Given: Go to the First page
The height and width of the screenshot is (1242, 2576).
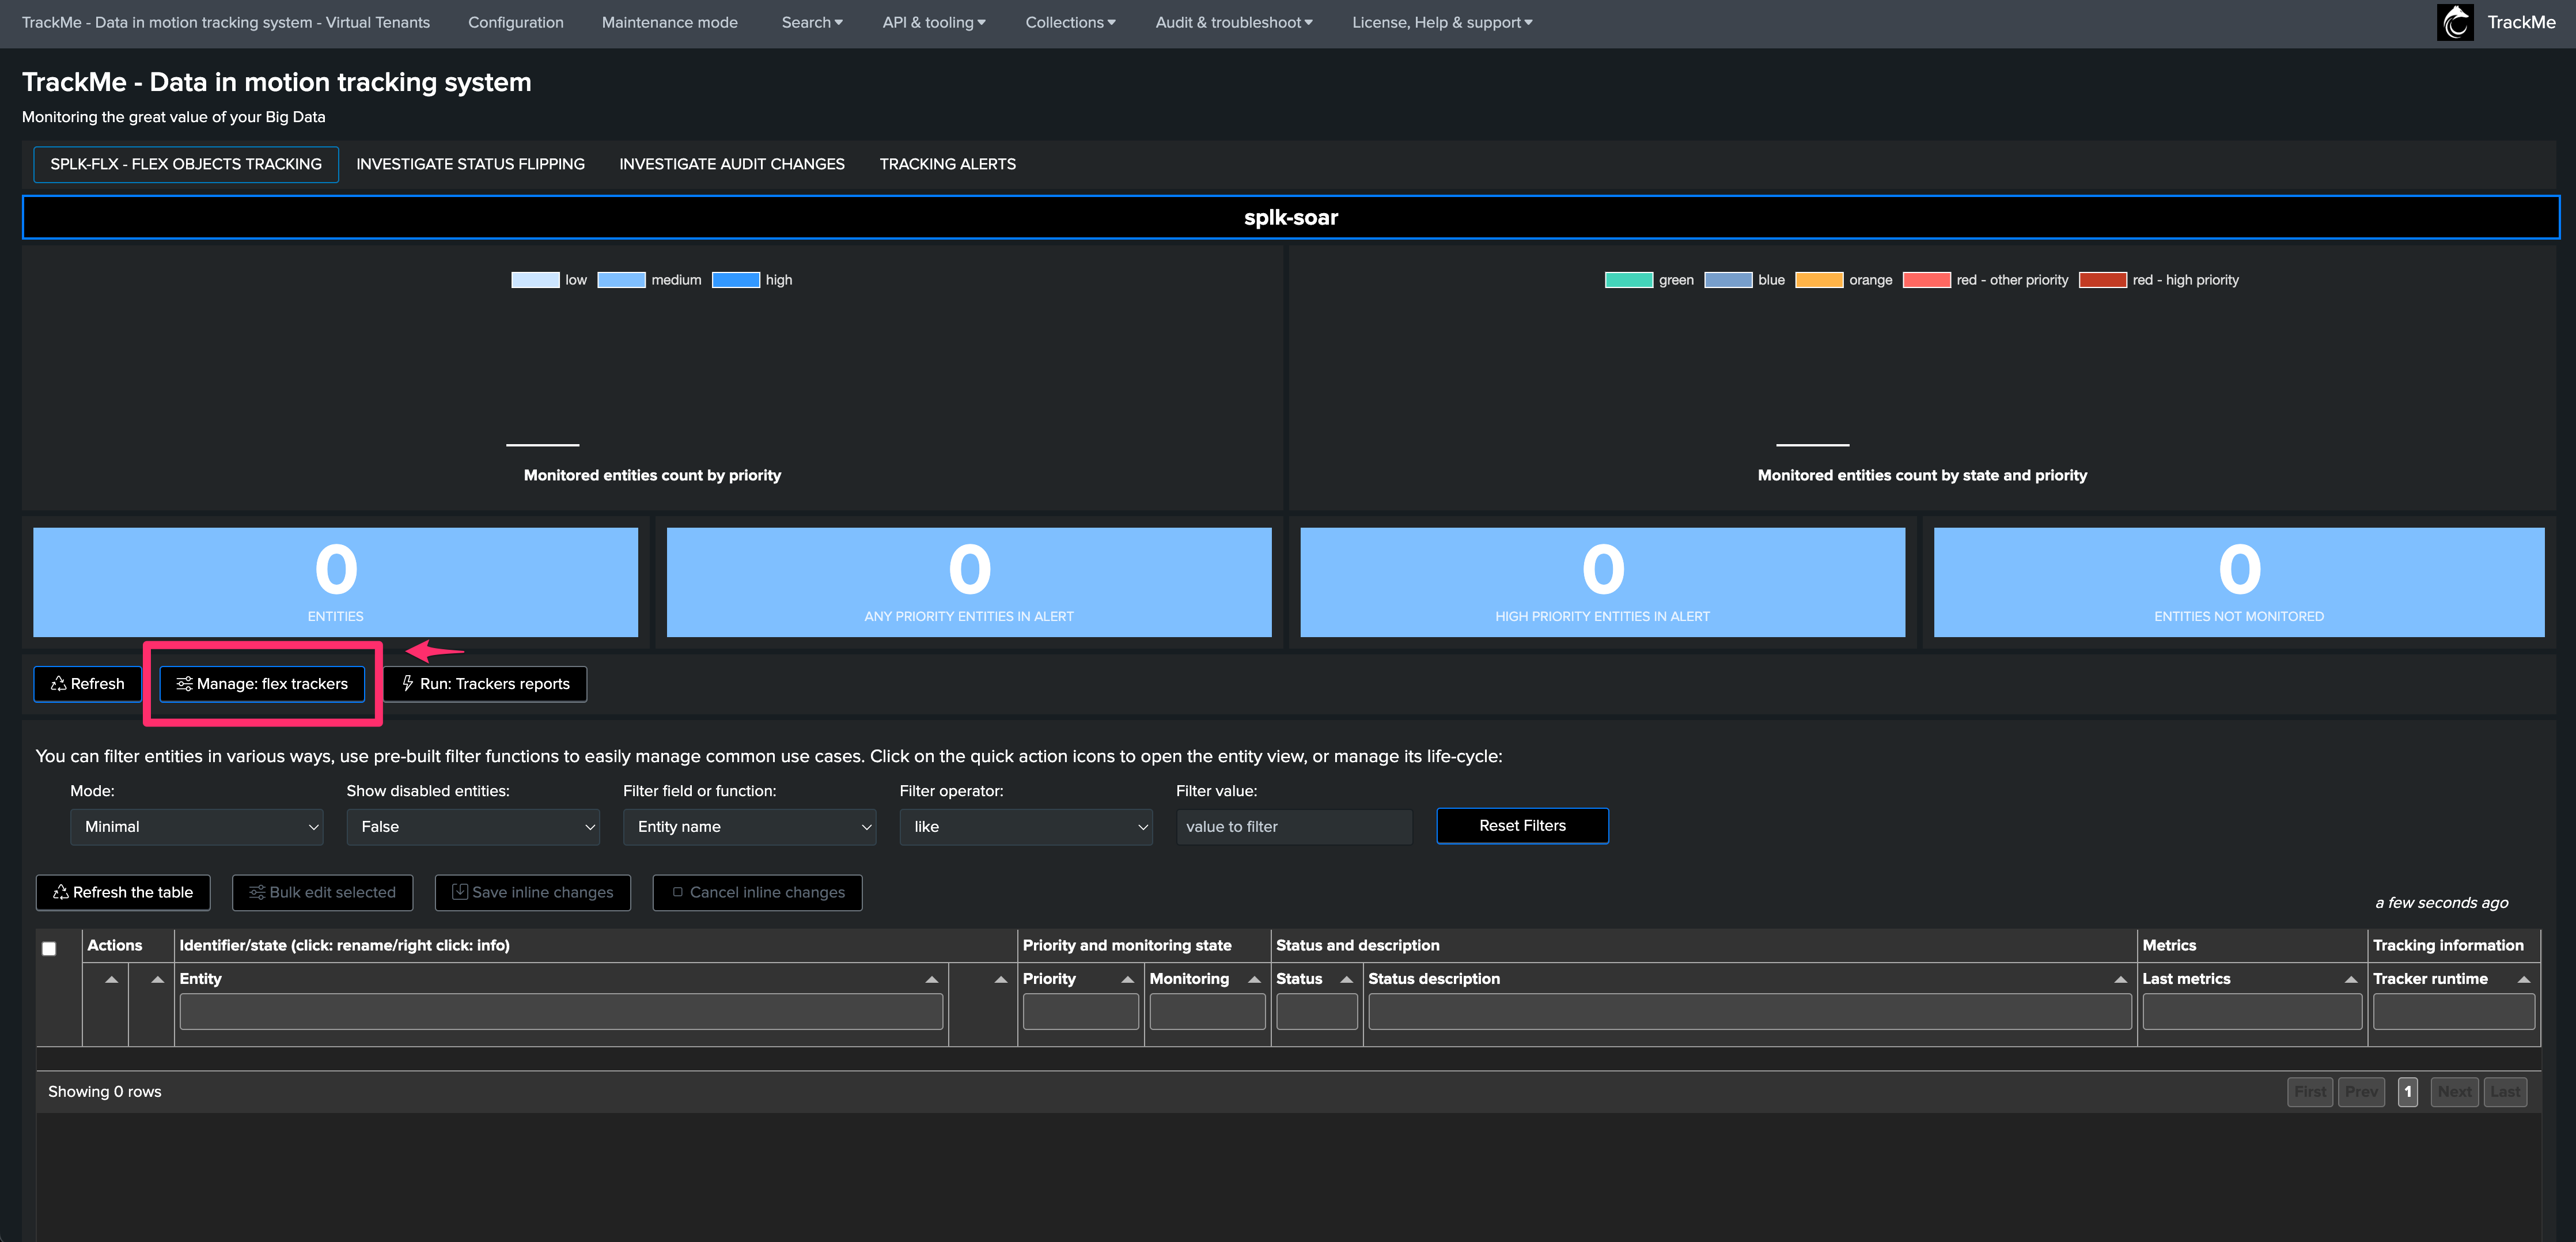Looking at the screenshot, I should [2310, 1092].
